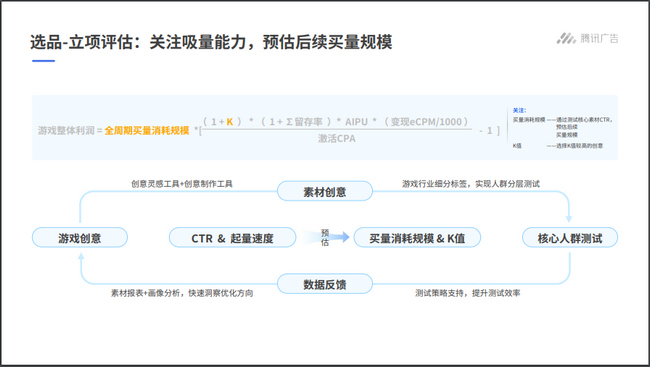Click the blue 关注: note heading

pyautogui.click(x=519, y=110)
